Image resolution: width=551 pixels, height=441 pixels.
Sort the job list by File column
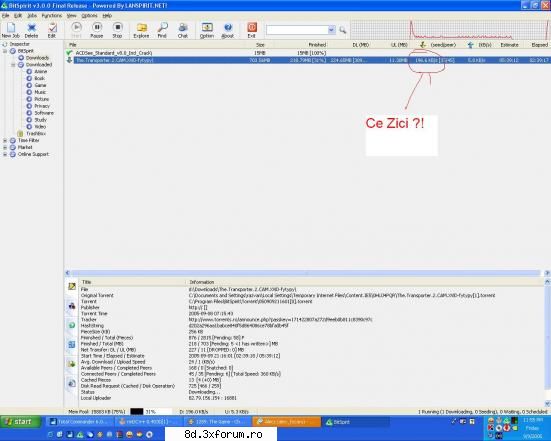[x=73, y=45]
